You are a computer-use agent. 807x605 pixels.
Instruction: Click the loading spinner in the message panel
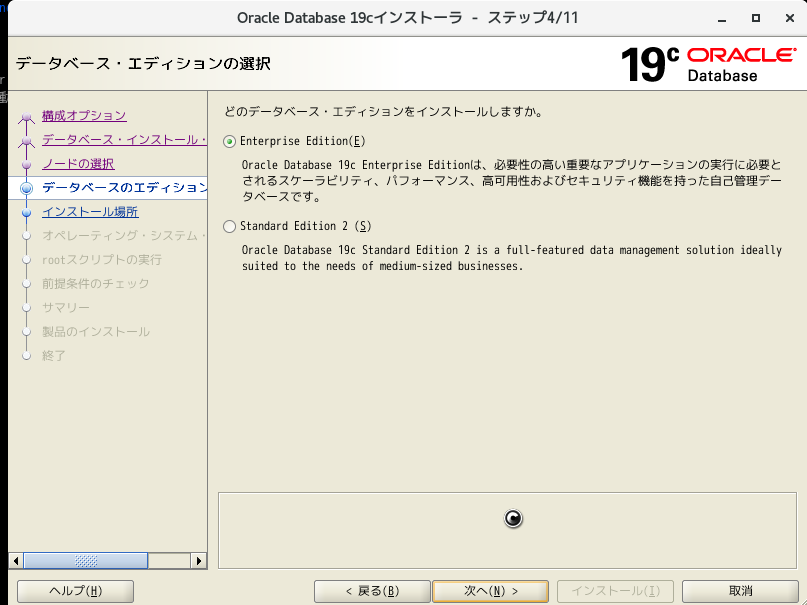click(x=513, y=519)
